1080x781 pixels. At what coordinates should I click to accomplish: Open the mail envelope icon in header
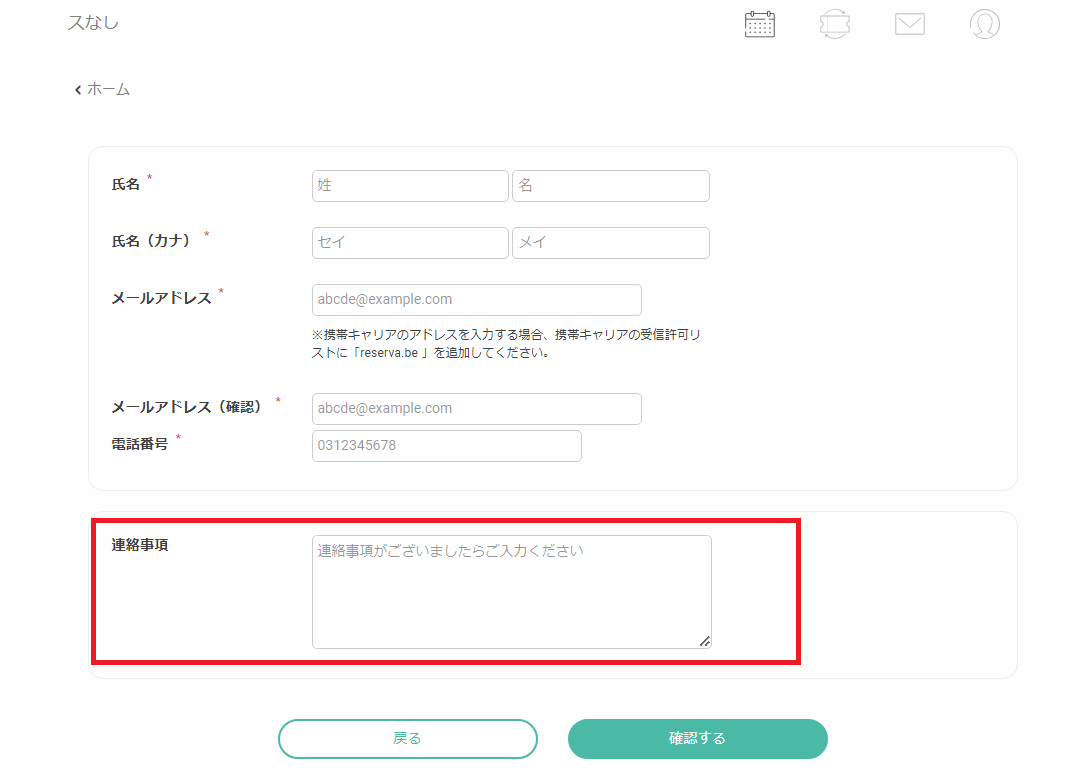pyautogui.click(x=910, y=24)
